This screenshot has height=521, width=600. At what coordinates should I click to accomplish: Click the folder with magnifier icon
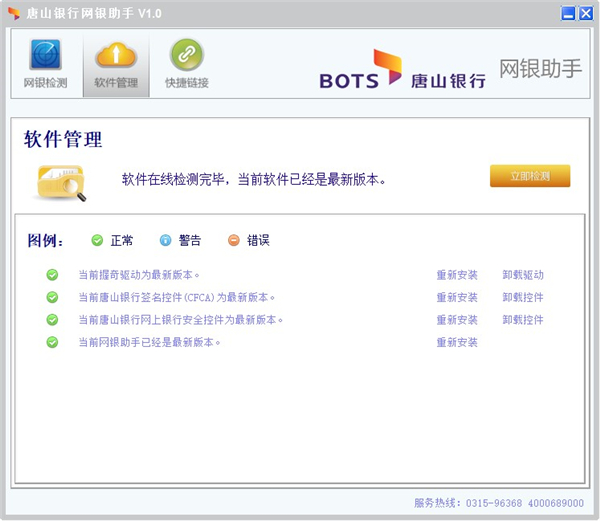click(62, 183)
